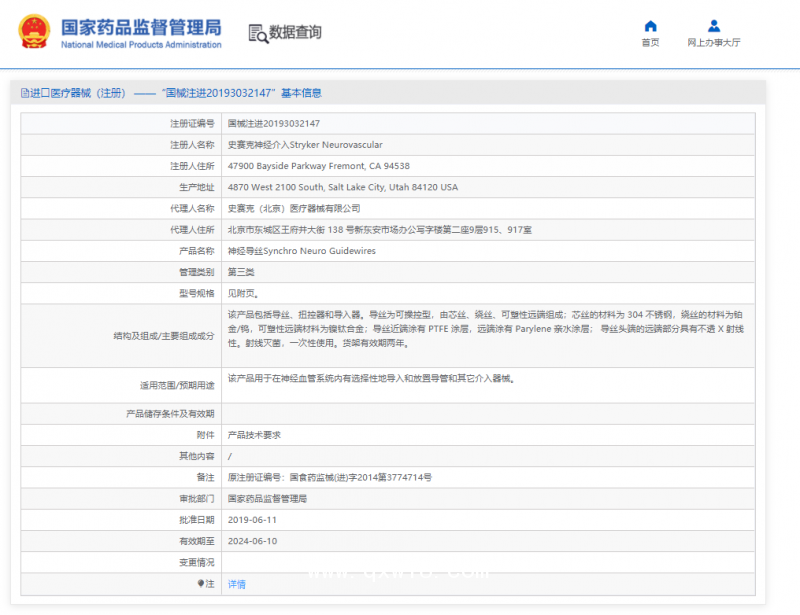Image resolution: width=800 pixels, height=615 pixels.
Task: Click the home icon above 首页
Action: coord(651,25)
